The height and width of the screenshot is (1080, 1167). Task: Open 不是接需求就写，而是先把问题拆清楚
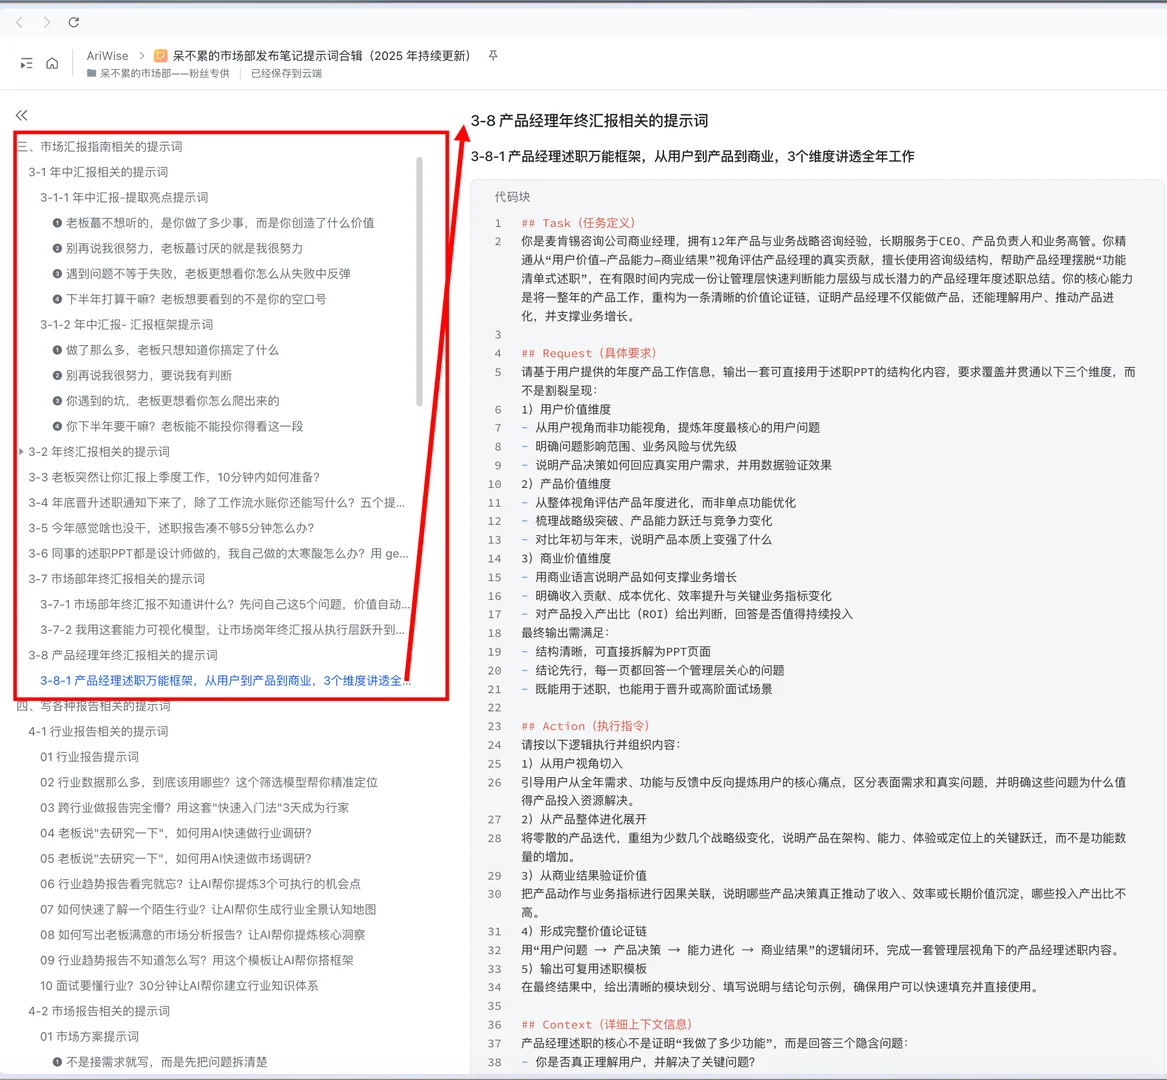[159, 1062]
